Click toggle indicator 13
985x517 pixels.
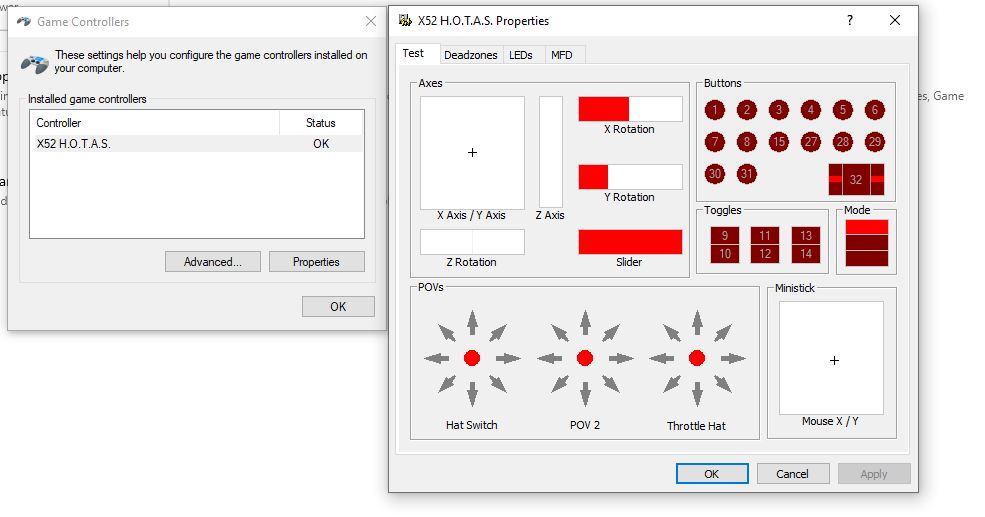[x=806, y=236]
